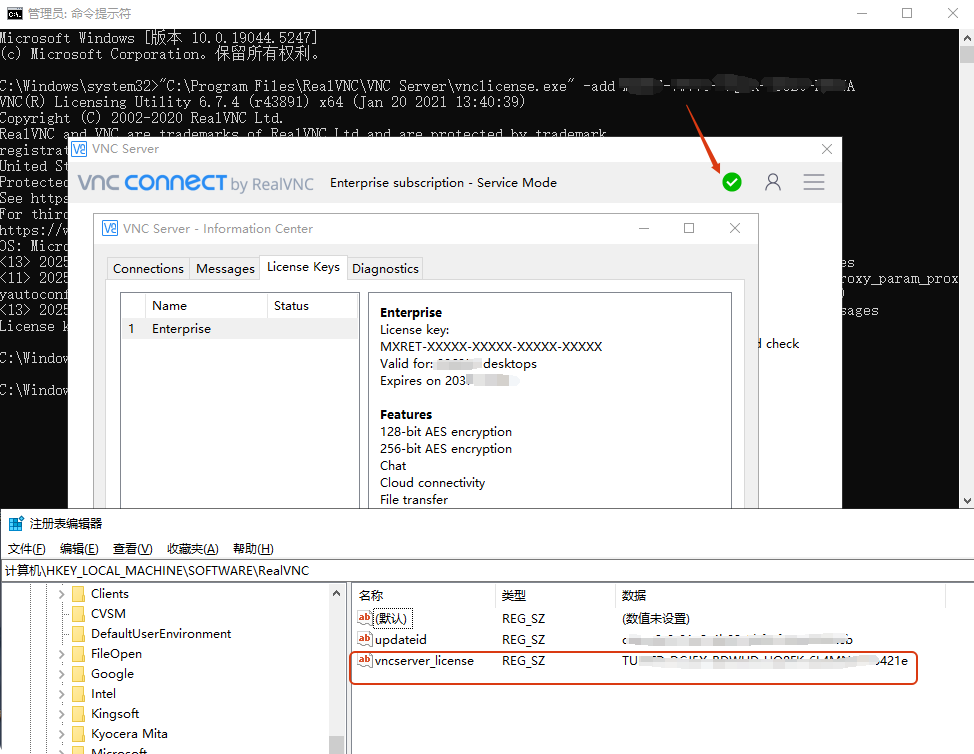Select the DefaultUserEnvironment tree key label
The width and height of the screenshot is (974, 754).
(161, 634)
